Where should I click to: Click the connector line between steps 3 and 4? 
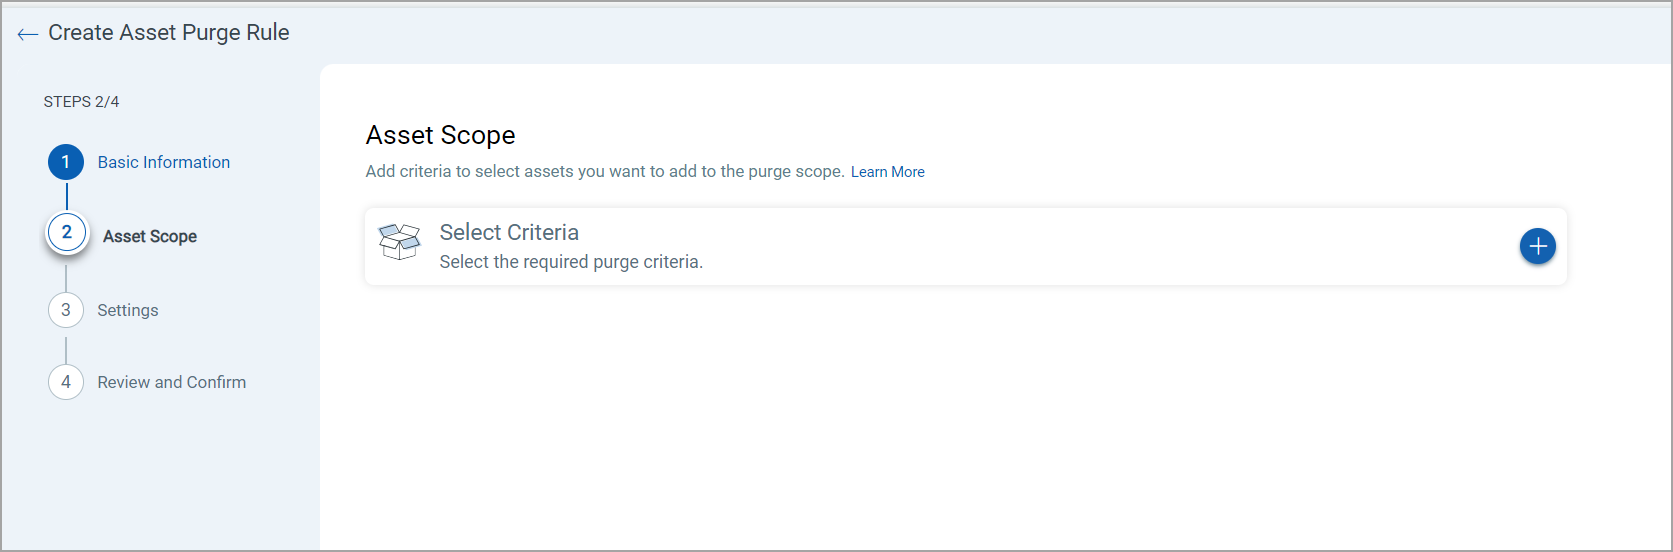click(x=66, y=350)
